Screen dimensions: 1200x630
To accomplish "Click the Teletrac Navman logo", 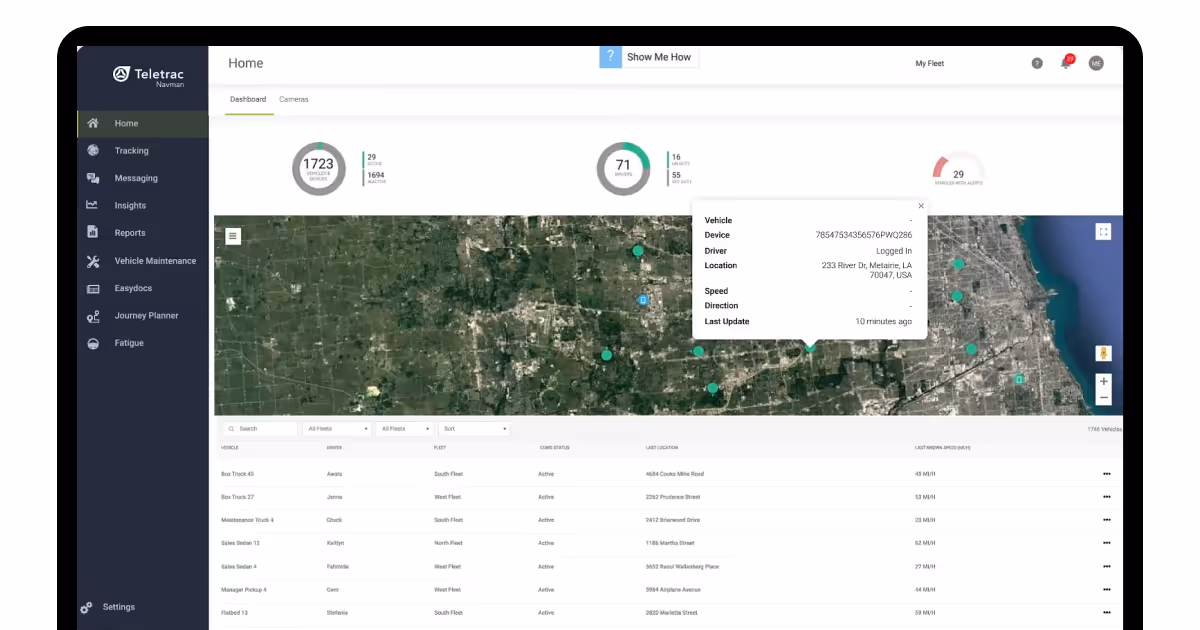I will [149, 76].
